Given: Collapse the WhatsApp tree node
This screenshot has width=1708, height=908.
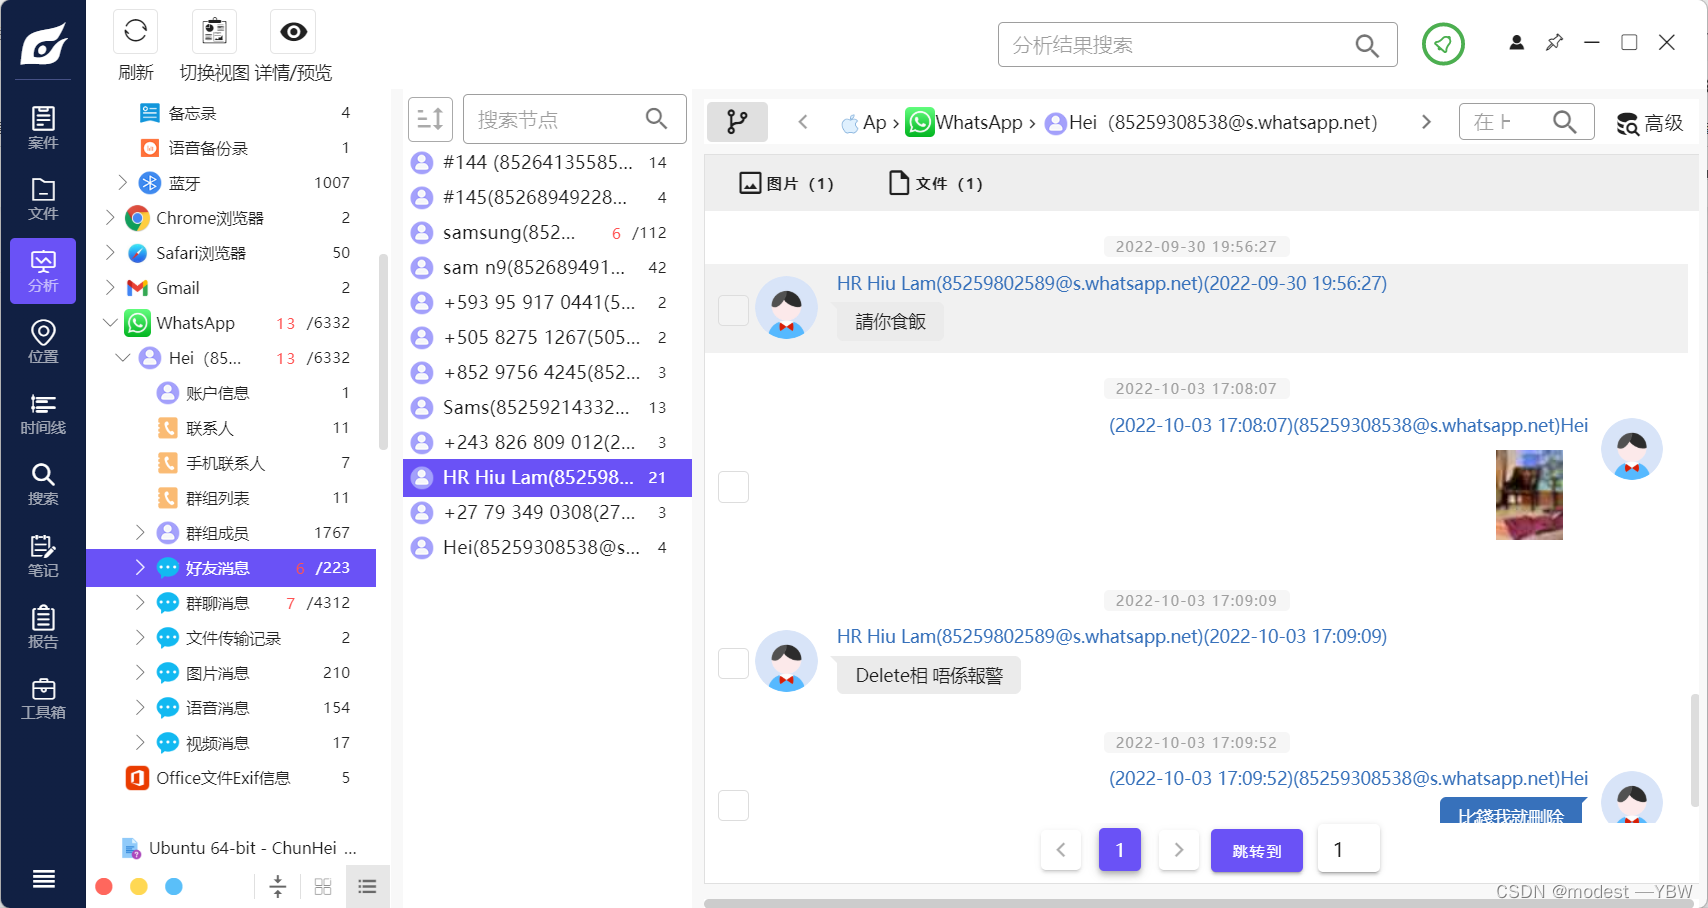Looking at the screenshot, I should coord(110,322).
